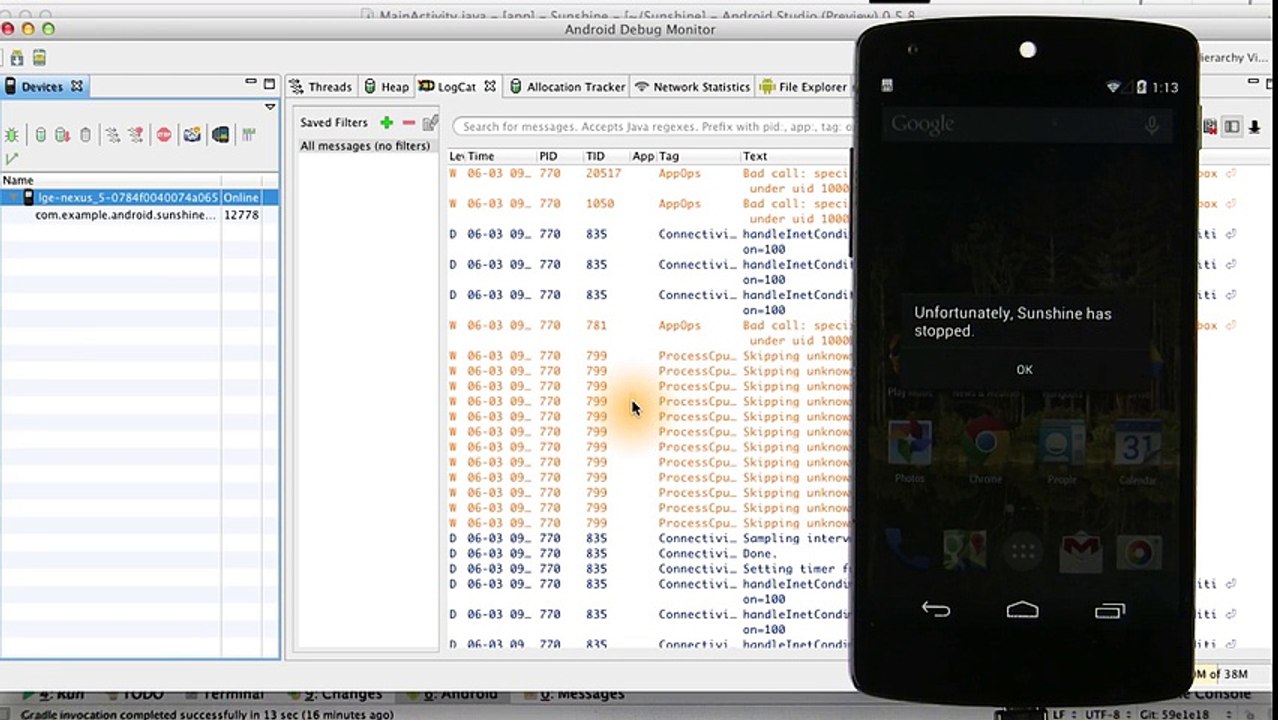This screenshot has width=1278, height=720.
Task: Click the Update Heap icon
Action: (x=41, y=135)
